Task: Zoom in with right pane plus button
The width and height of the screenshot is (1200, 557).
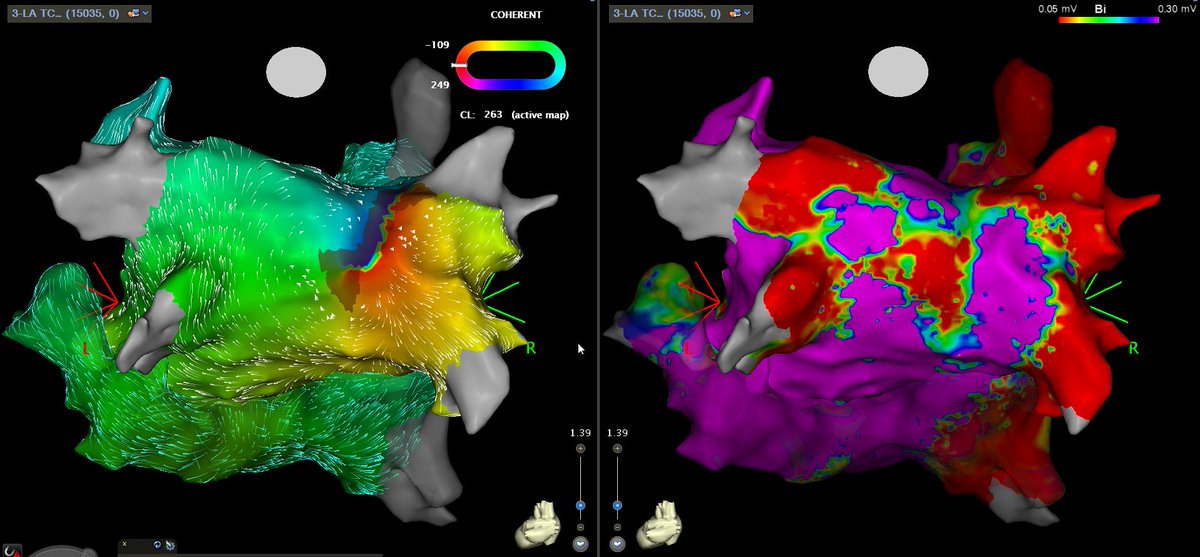Action: pos(617,449)
